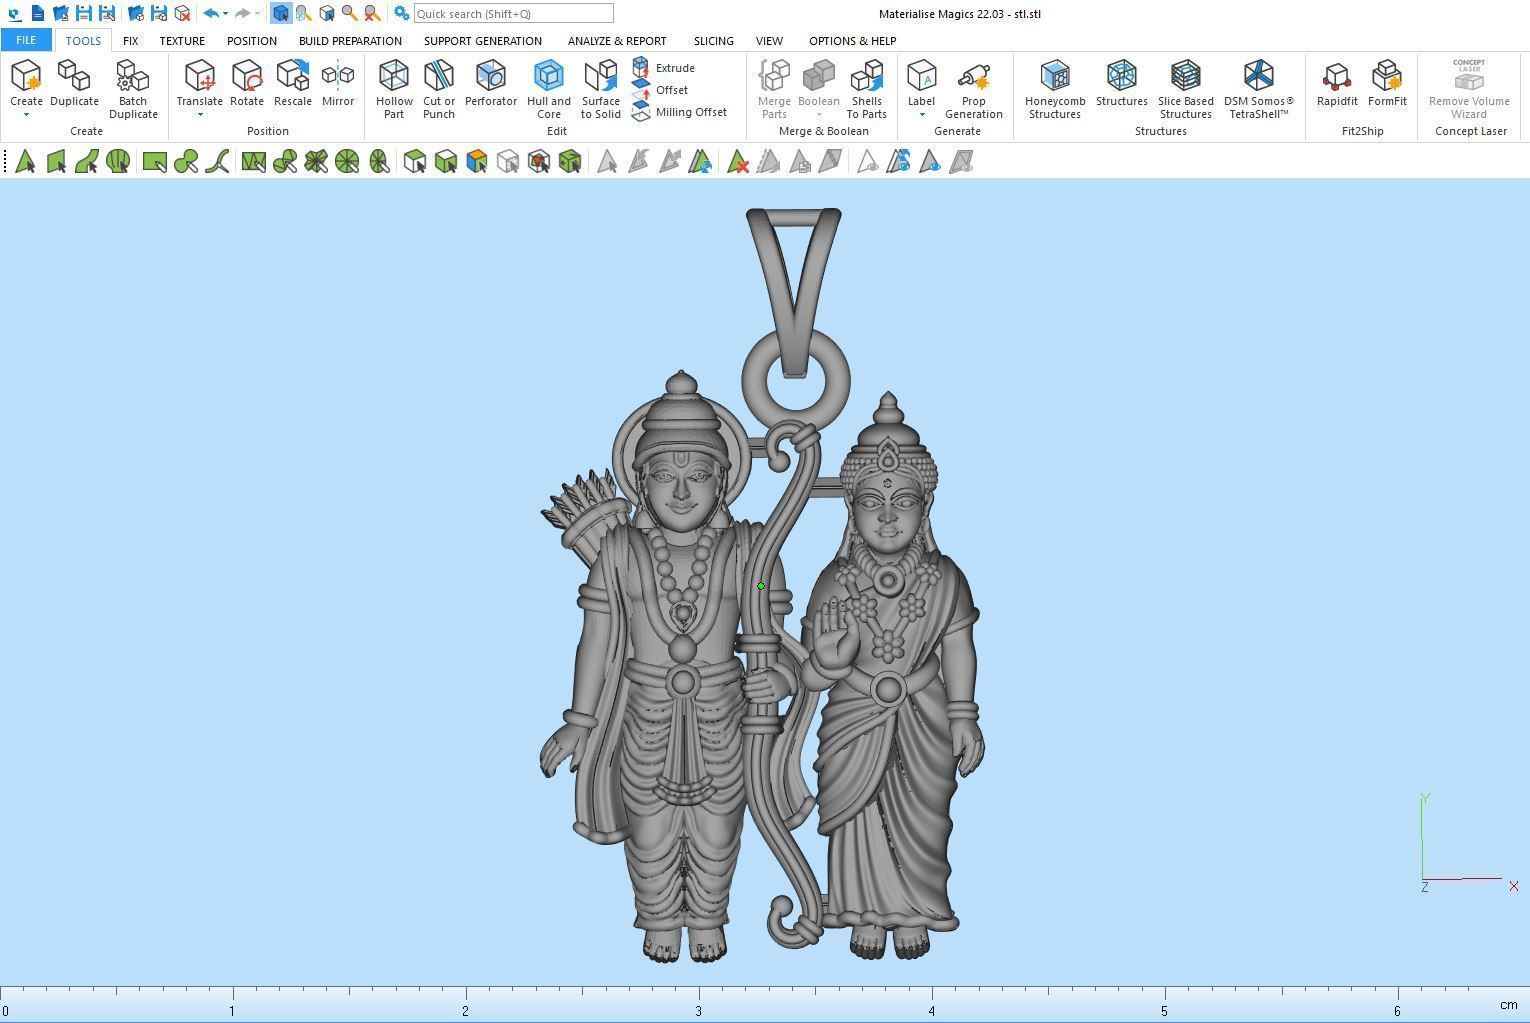Open the BUILD PREPARATION tab
This screenshot has height=1023, width=1530.
[x=350, y=41]
